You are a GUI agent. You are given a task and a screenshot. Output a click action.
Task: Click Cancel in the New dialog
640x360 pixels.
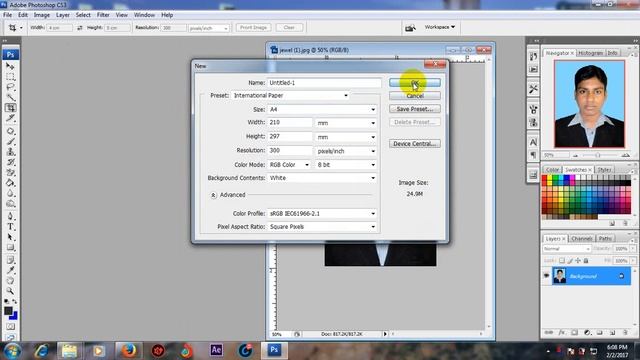coord(415,96)
